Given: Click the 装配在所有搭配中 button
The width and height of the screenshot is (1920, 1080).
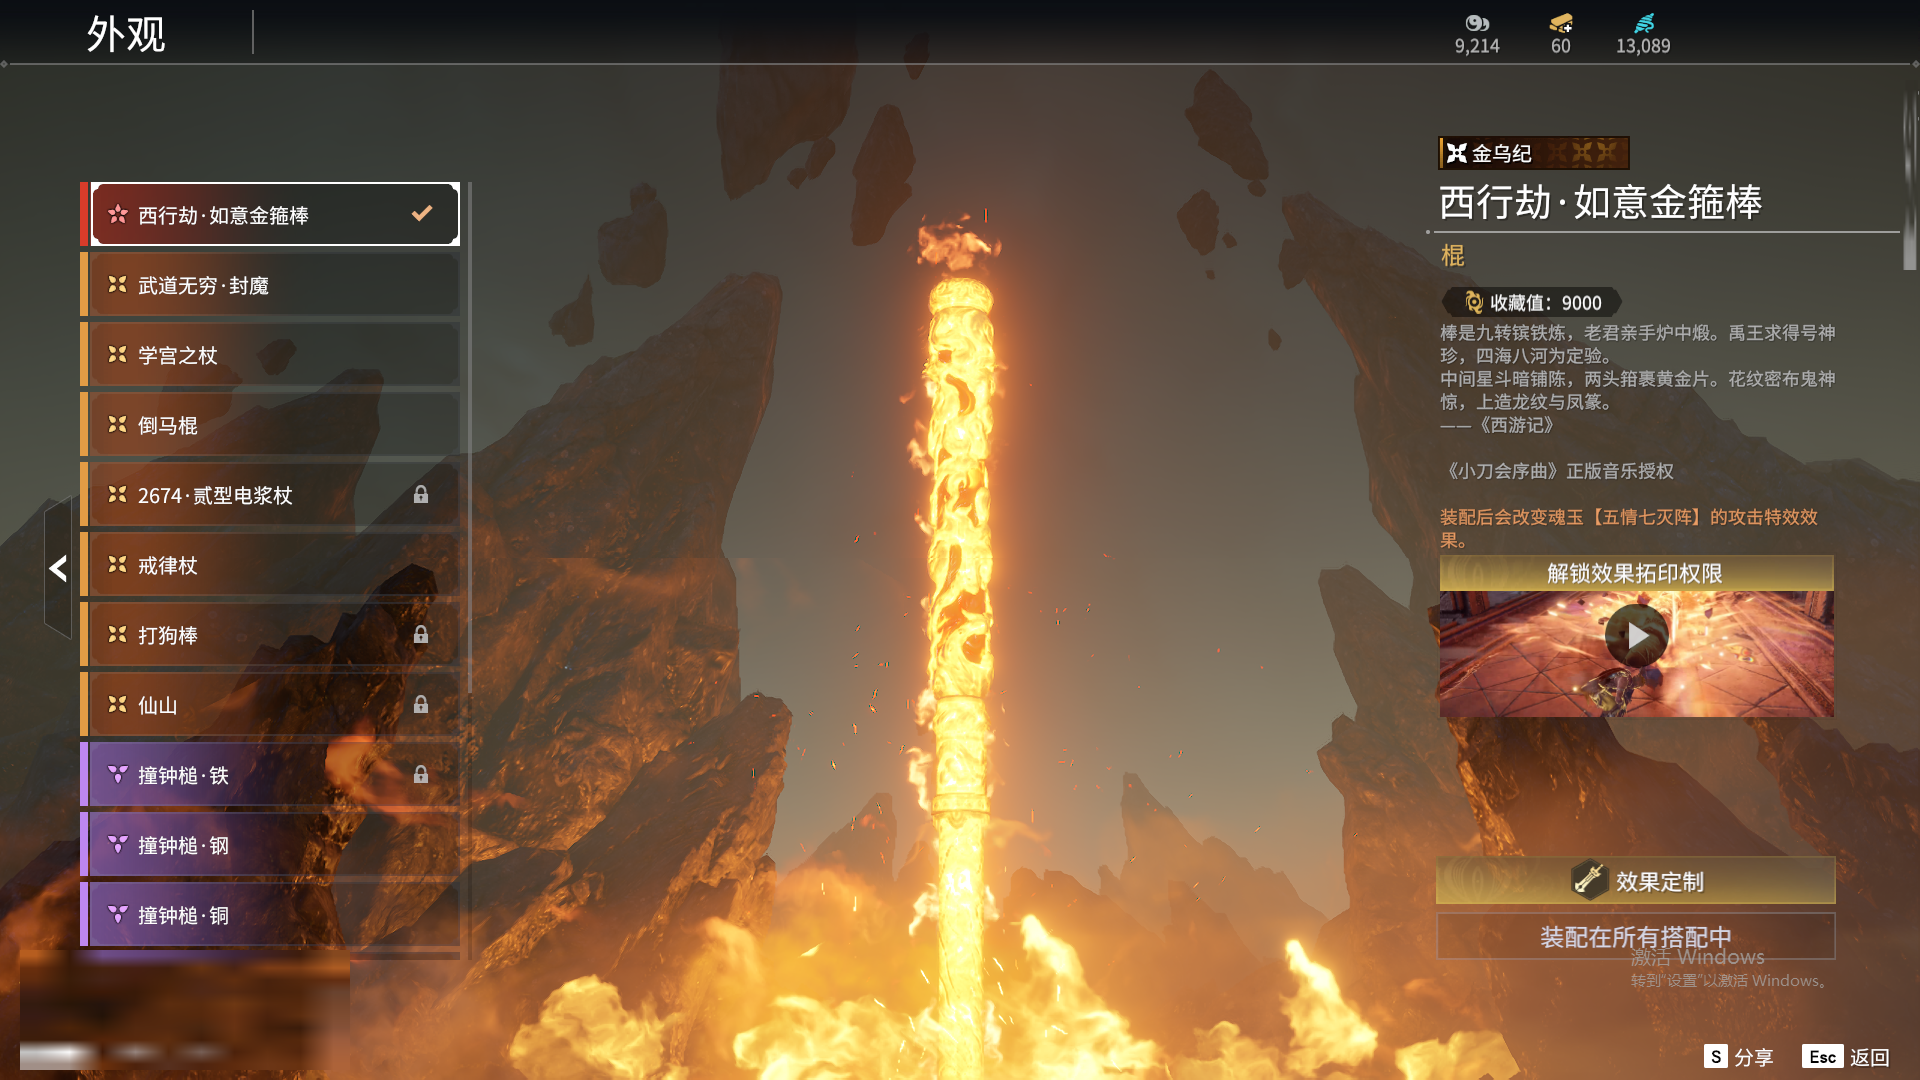Looking at the screenshot, I should 1636,937.
